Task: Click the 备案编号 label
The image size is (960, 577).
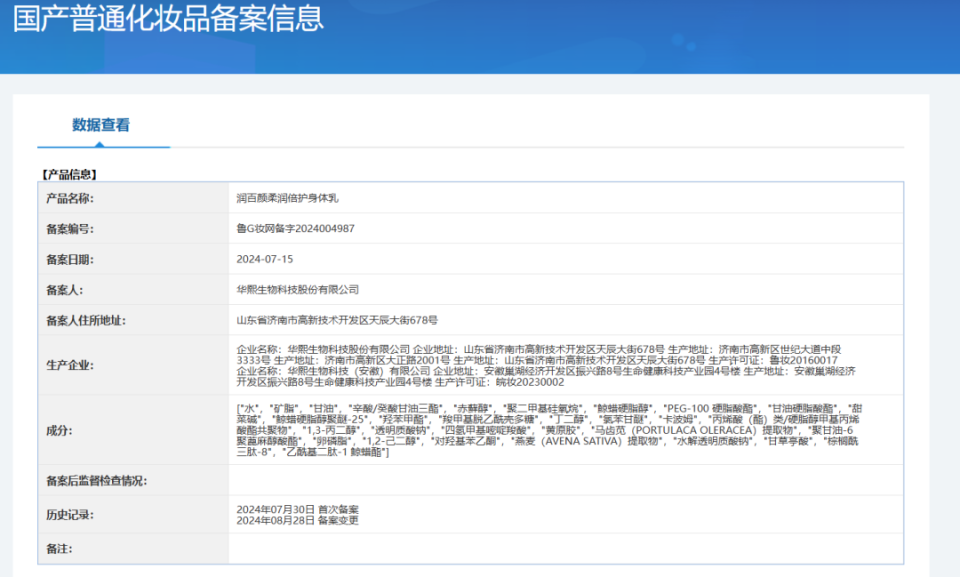Action: pos(70,229)
